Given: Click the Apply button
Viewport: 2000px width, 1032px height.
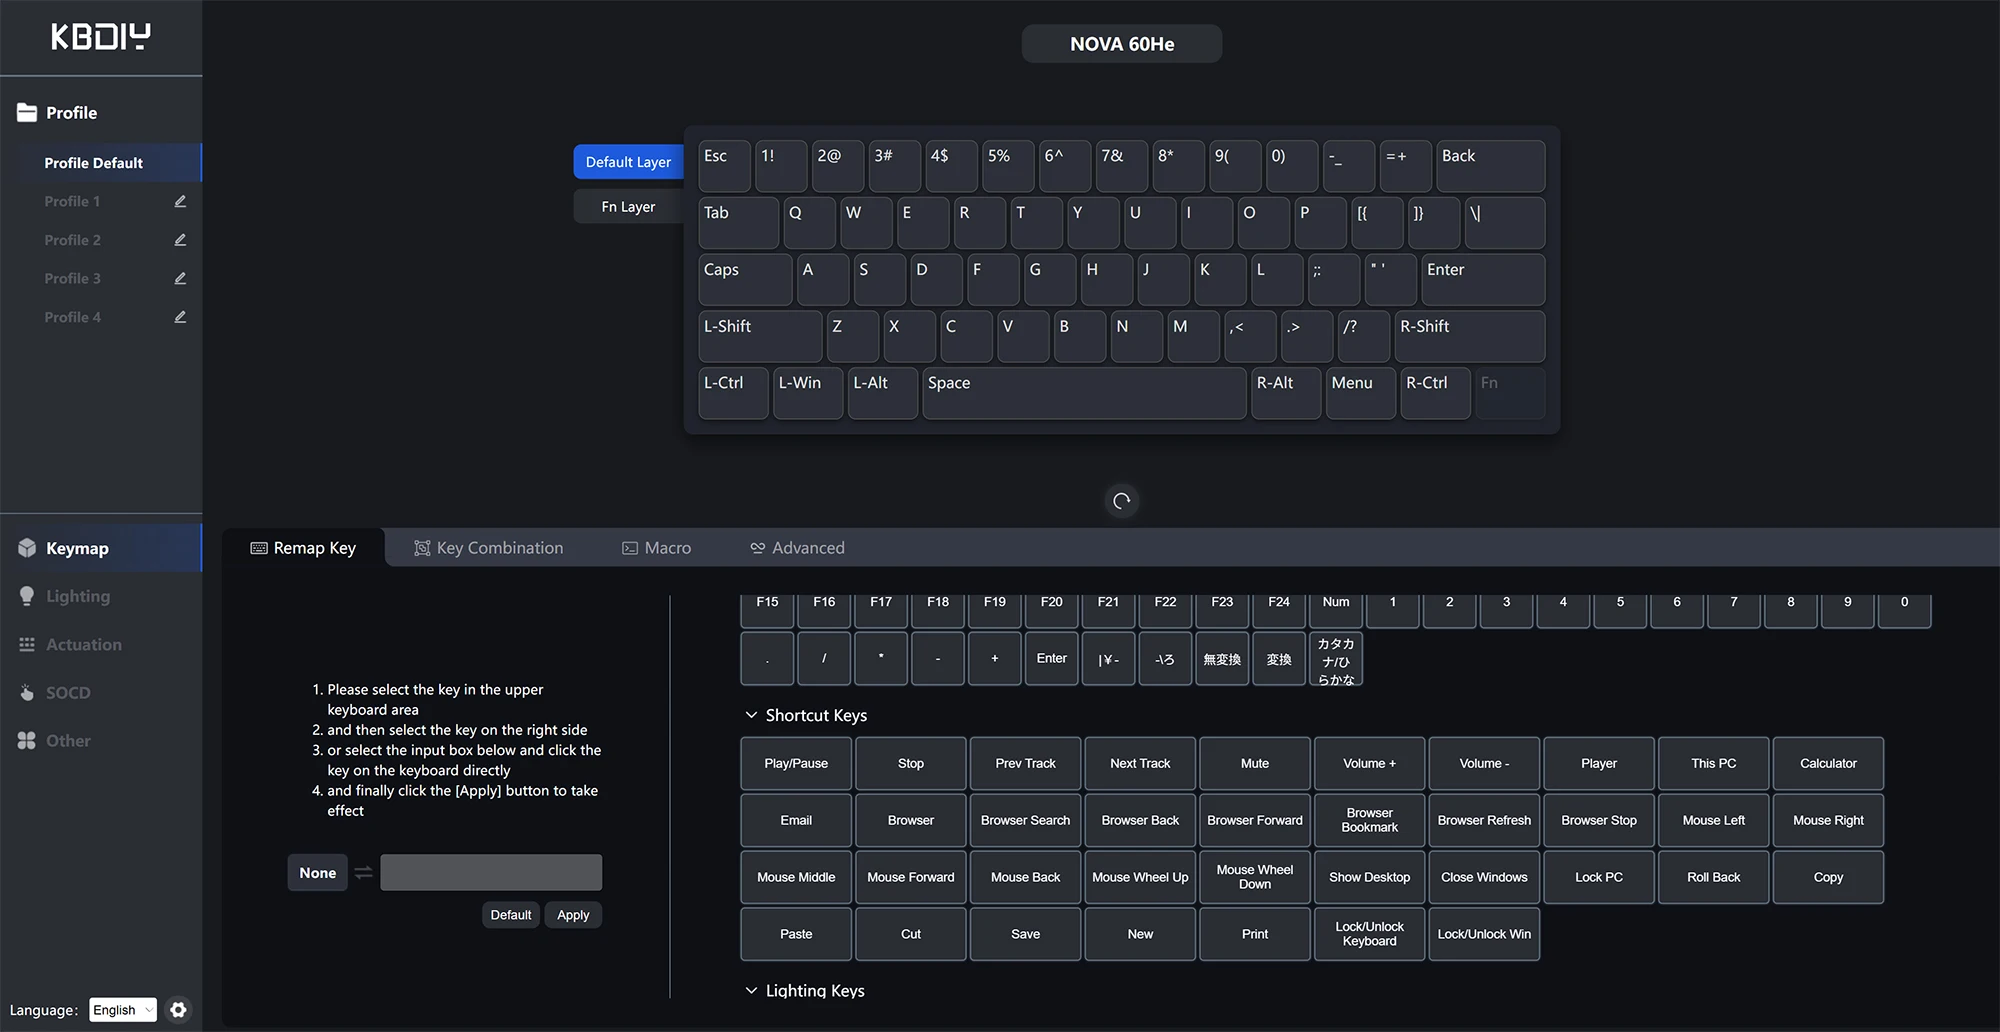Looking at the screenshot, I should pos(573,915).
